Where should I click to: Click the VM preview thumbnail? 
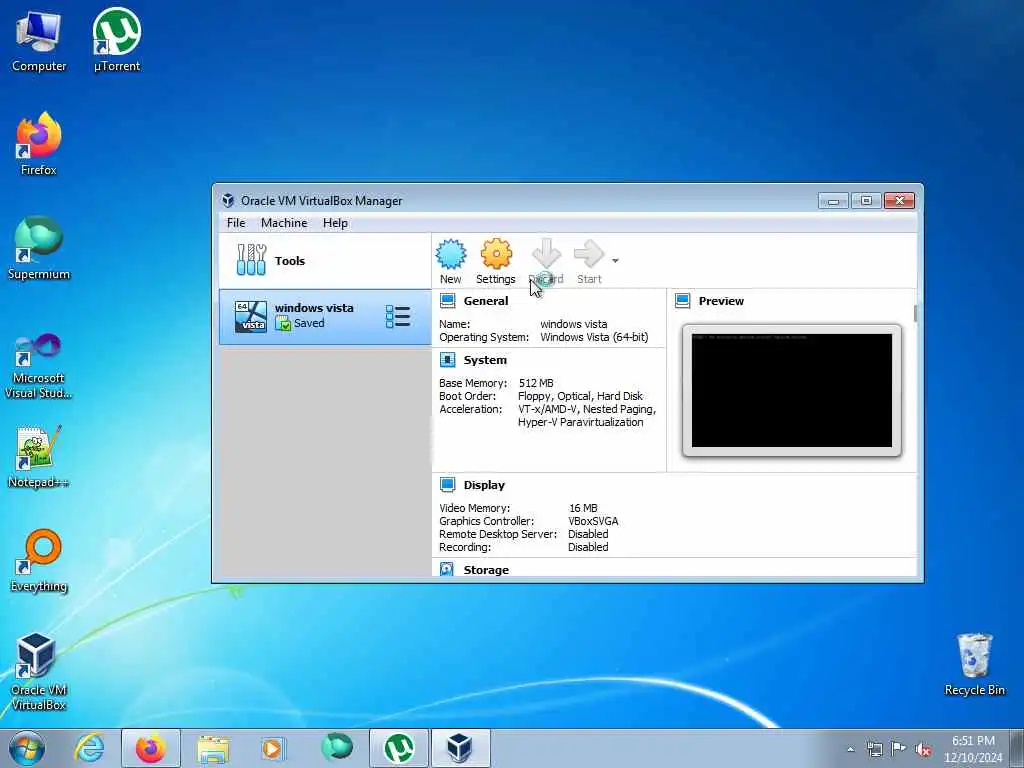pos(792,390)
